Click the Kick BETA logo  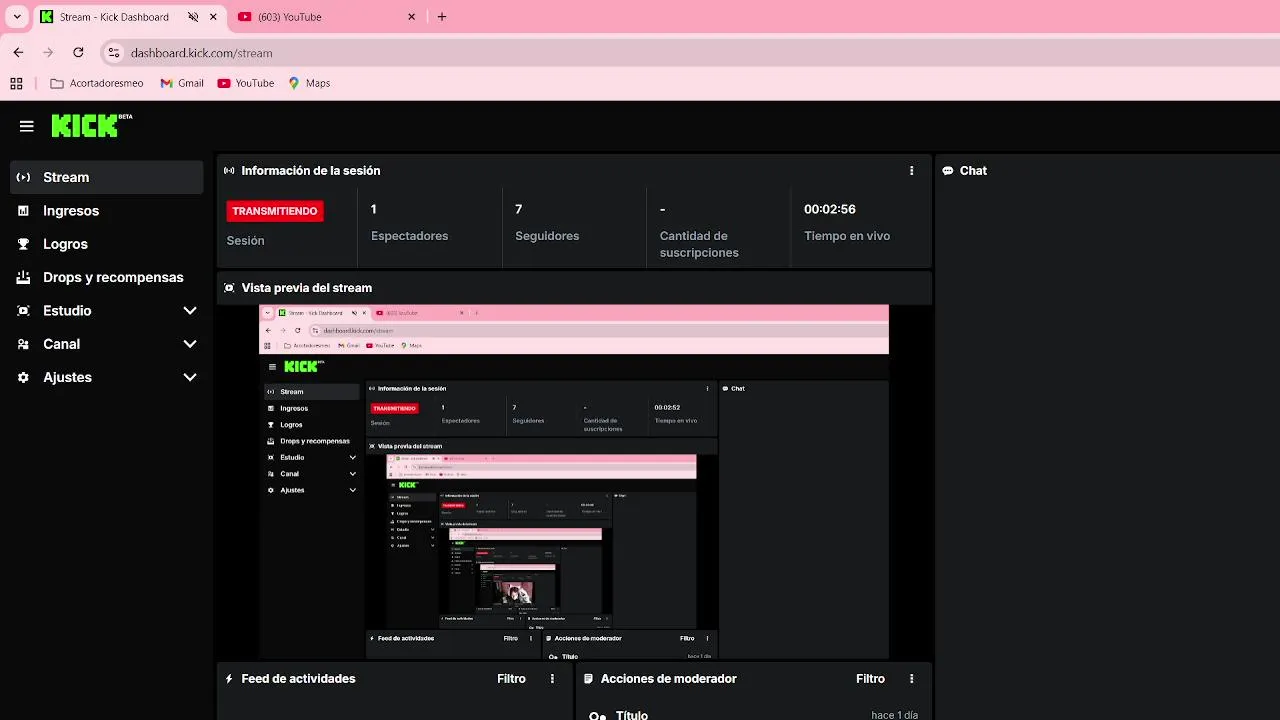tap(92, 125)
